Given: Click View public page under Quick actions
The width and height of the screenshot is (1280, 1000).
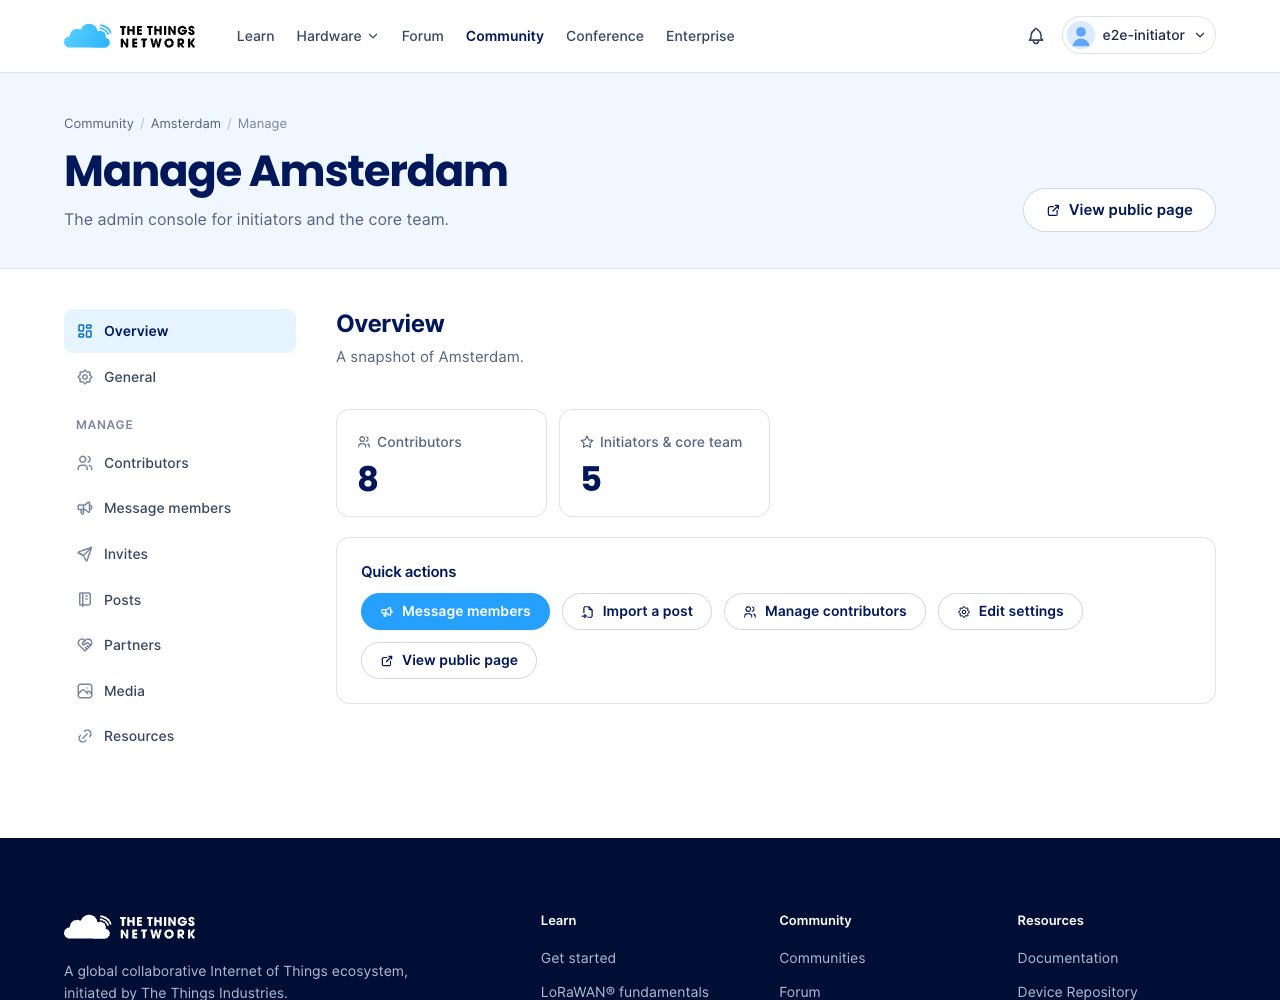Looking at the screenshot, I should [449, 661].
